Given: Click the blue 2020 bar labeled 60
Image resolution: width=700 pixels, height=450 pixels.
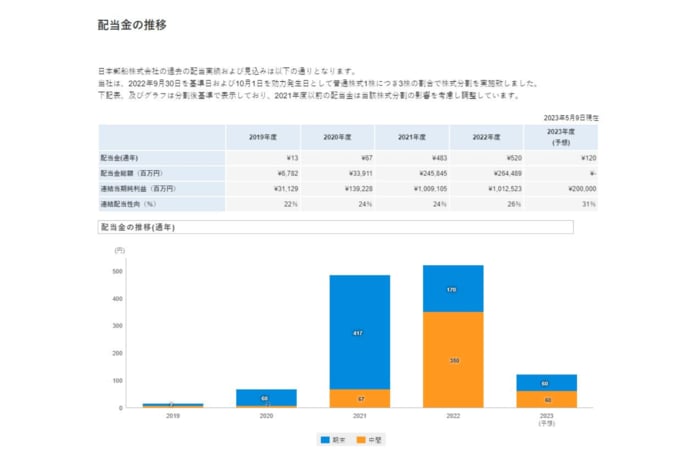Looking at the screenshot, I should point(266,397).
